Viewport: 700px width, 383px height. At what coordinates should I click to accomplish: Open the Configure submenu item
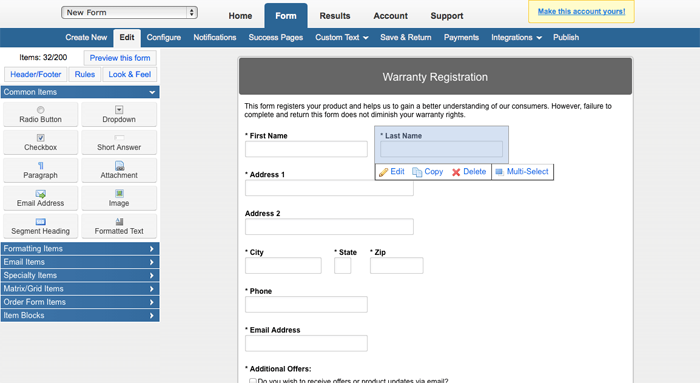click(x=164, y=37)
